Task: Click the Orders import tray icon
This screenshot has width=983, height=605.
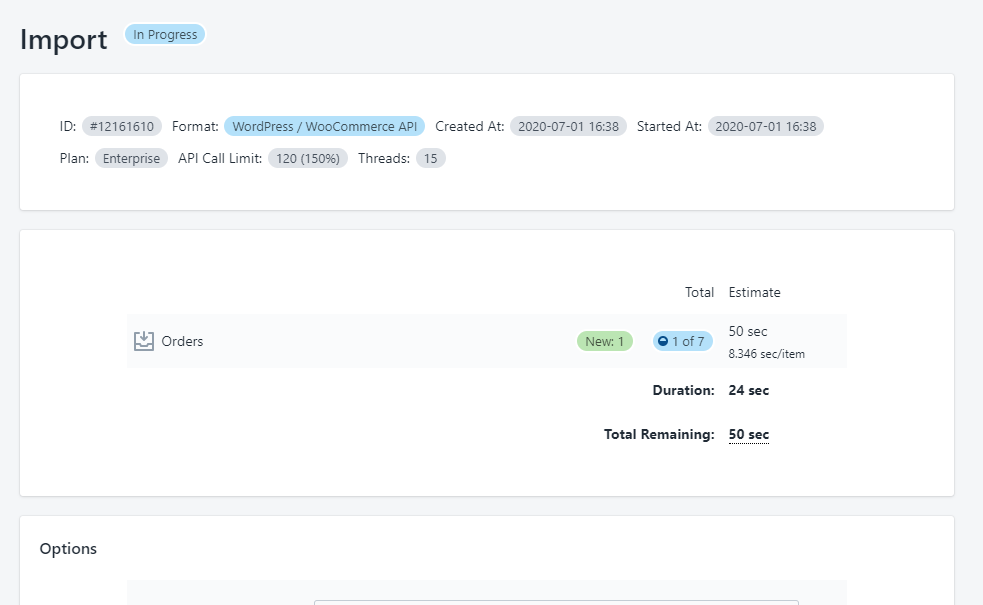Action: pyautogui.click(x=144, y=341)
